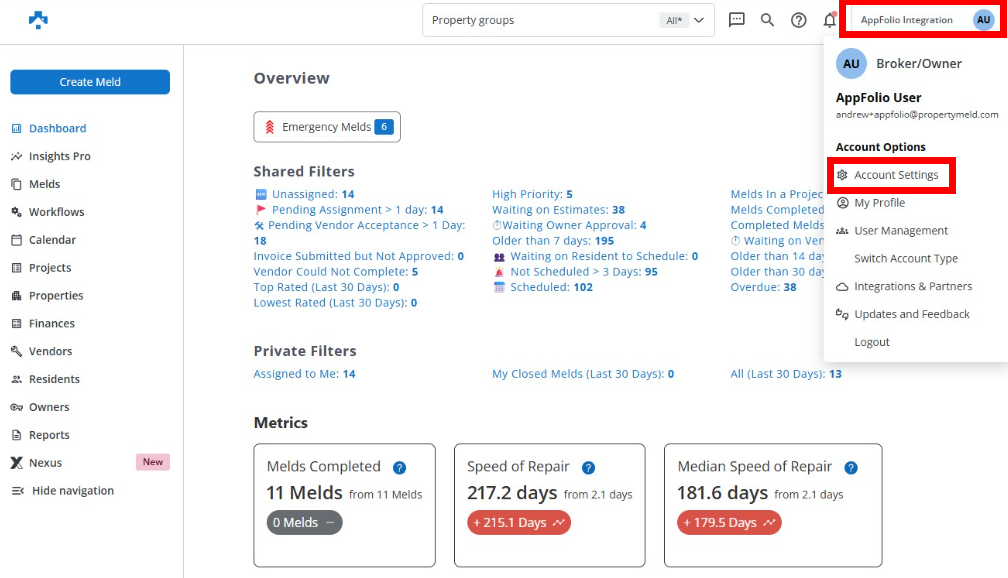Open the chat messages icon
The image size is (1008, 578).
(x=737, y=20)
